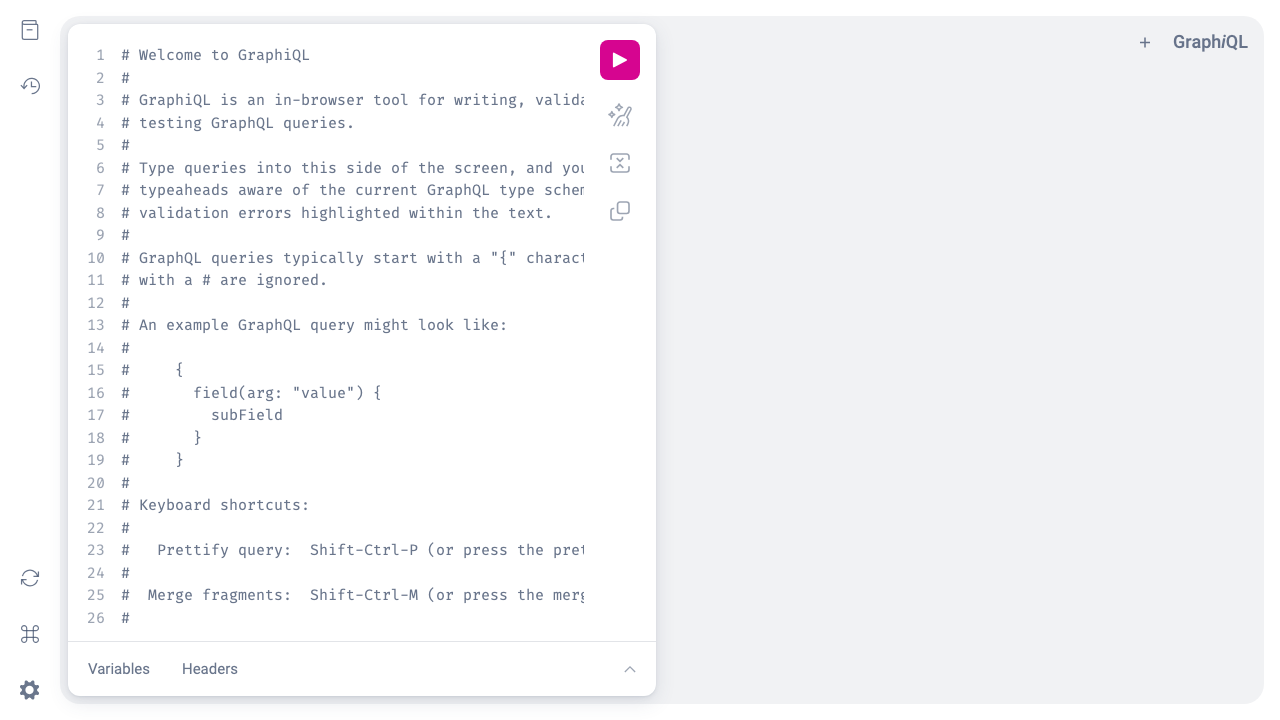The height and width of the screenshot is (720, 1280).
Task: Click the Prettify query icon
Action: pos(620,115)
